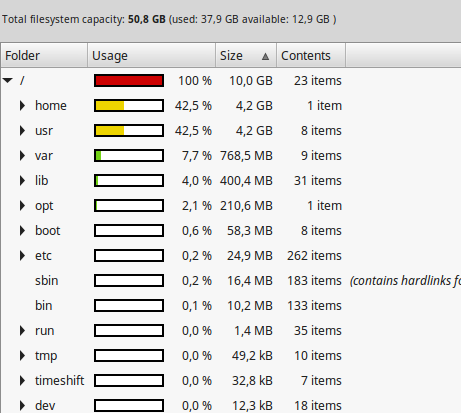
Task: Sort by Usage column header
Action: (x=152, y=55)
